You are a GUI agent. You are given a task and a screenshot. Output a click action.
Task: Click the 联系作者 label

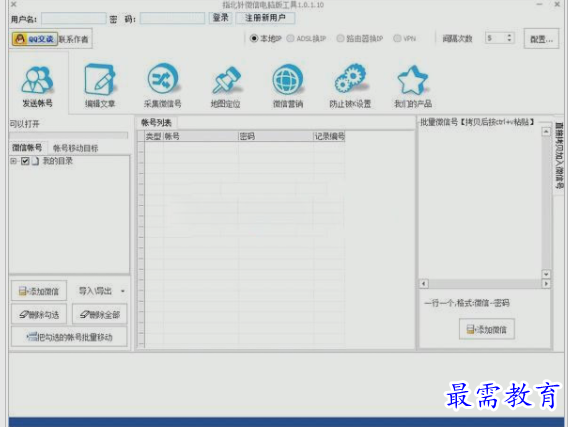tap(74, 39)
